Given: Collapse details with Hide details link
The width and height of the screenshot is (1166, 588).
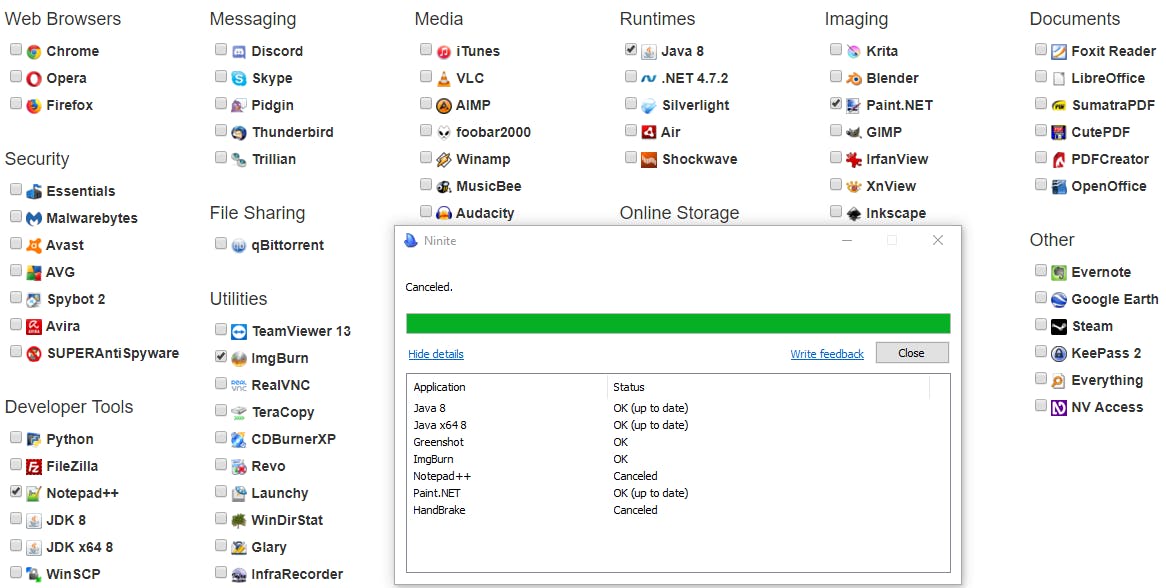Looking at the screenshot, I should 436,354.
